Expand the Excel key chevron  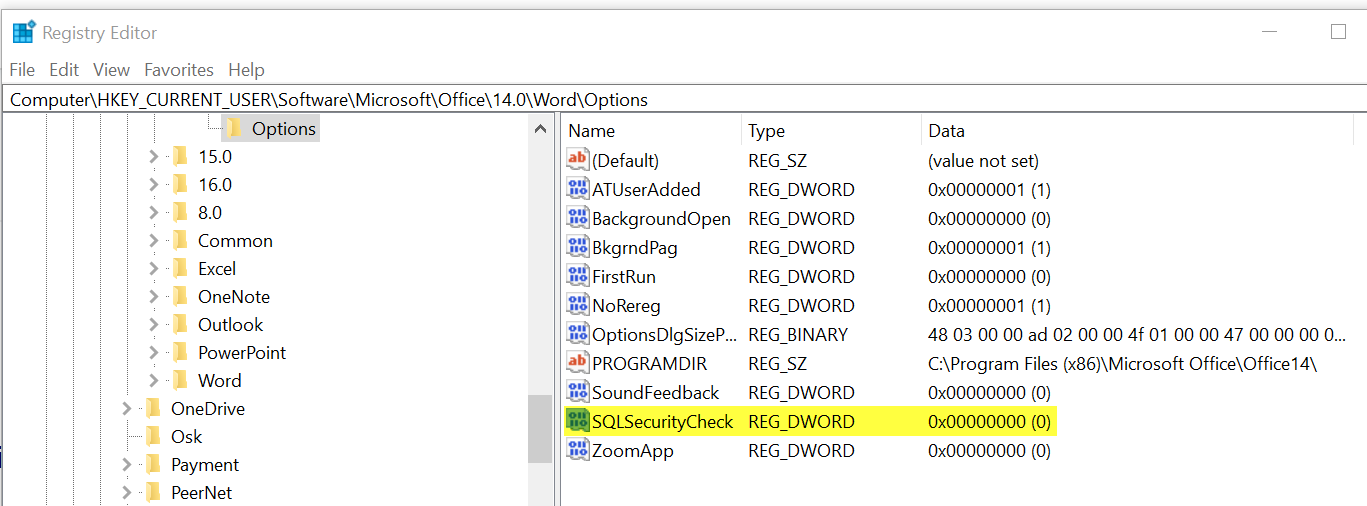click(x=153, y=269)
